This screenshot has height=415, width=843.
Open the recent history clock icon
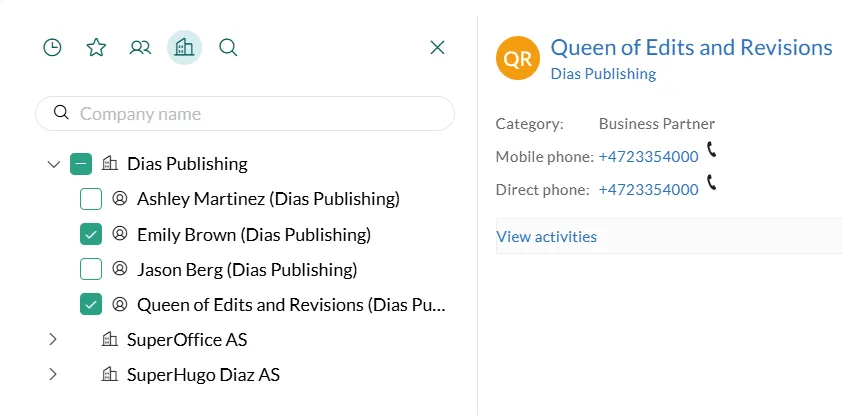point(52,47)
